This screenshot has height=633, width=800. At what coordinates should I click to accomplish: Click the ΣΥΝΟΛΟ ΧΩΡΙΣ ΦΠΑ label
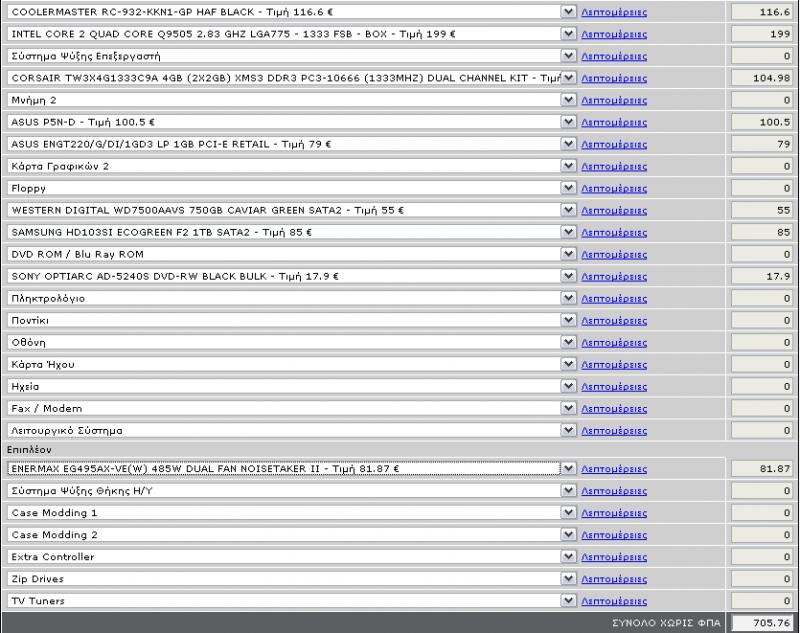(x=666, y=623)
